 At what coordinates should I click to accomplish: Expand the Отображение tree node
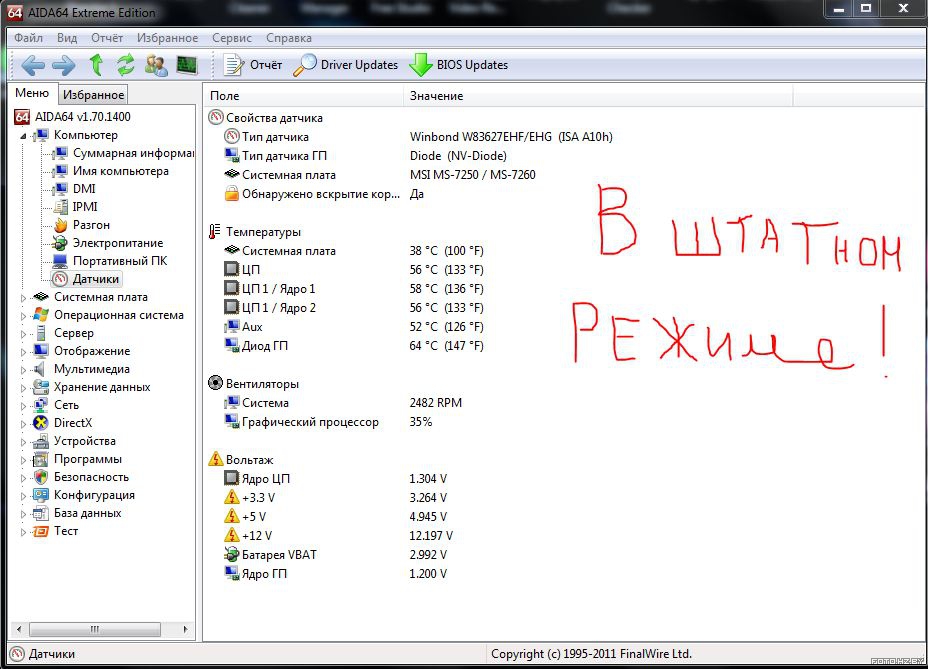pyautogui.click(x=24, y=352)
